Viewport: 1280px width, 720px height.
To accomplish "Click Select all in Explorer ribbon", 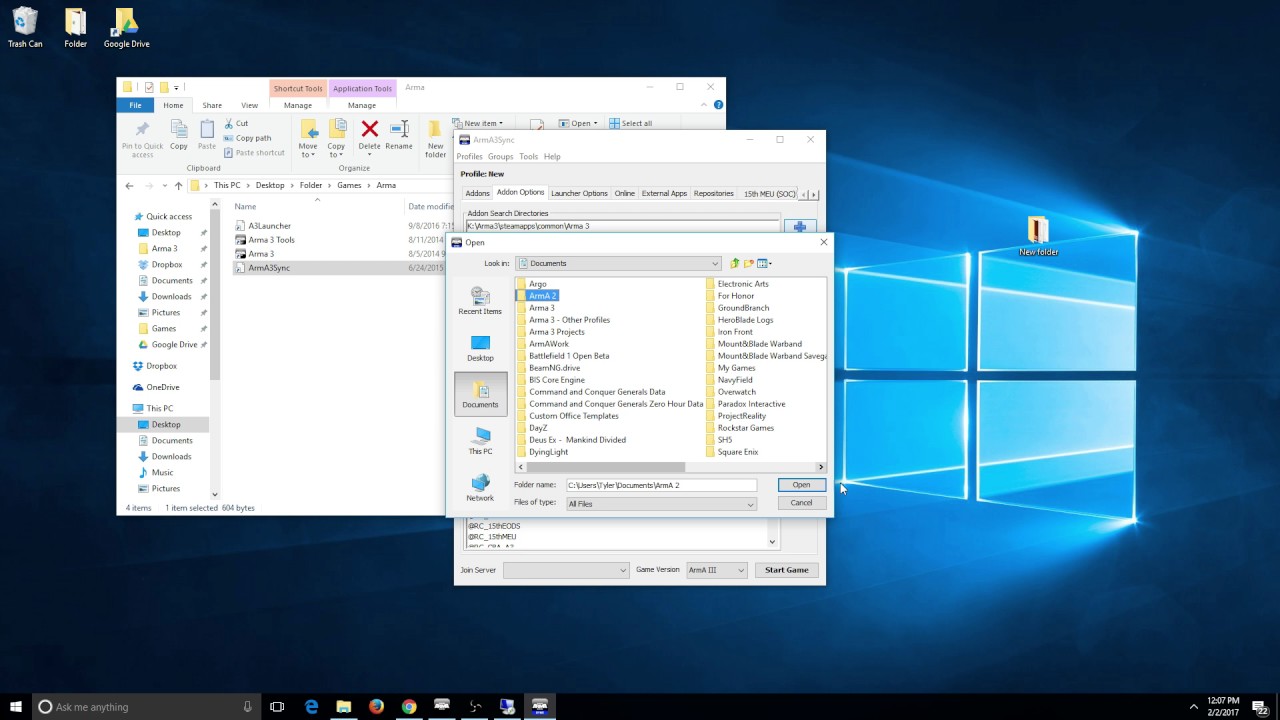I will pyautogui.click(x=630, y=123).
